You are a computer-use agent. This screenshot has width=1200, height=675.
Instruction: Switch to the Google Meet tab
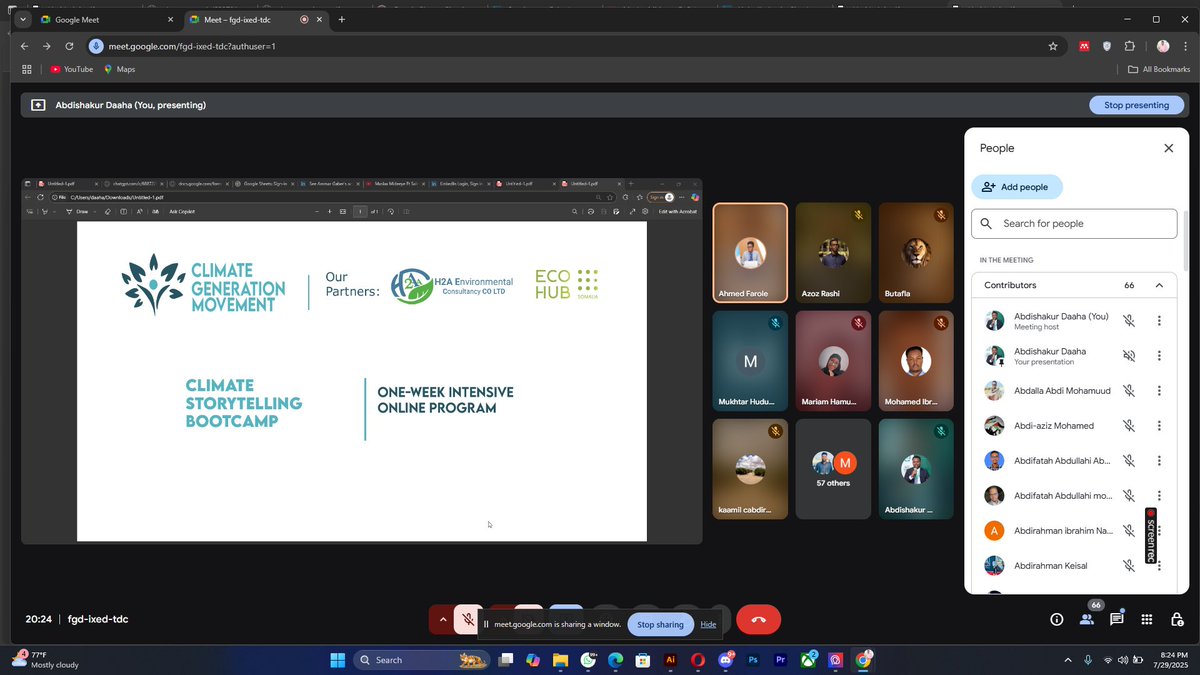106,19
